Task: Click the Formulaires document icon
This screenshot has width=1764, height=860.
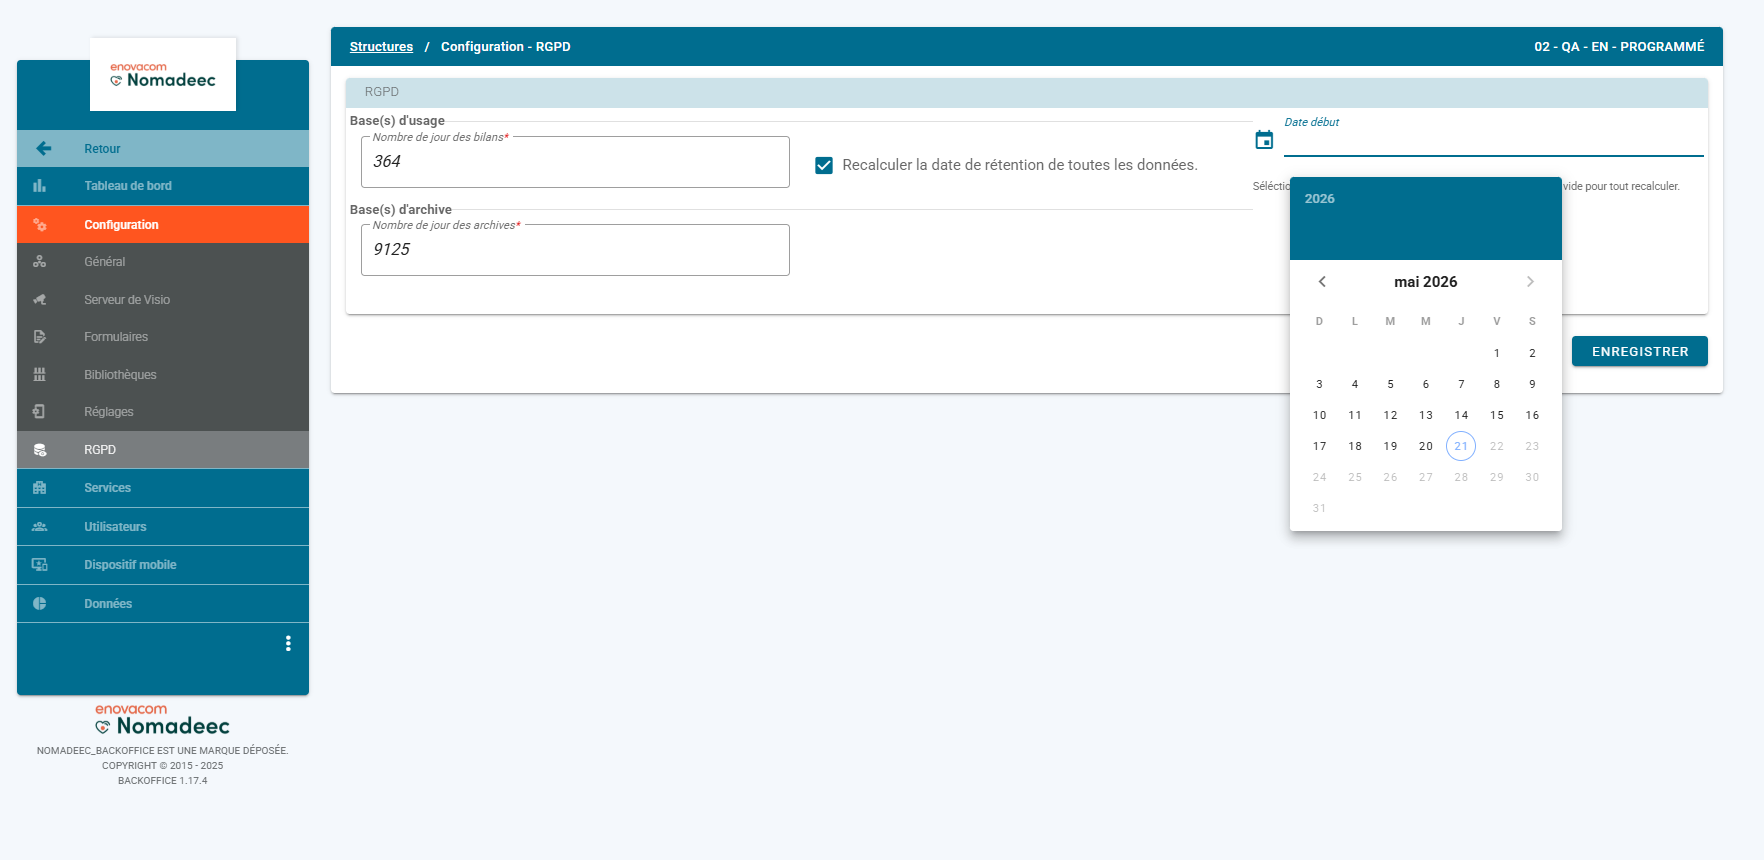Action: (40, 337)
